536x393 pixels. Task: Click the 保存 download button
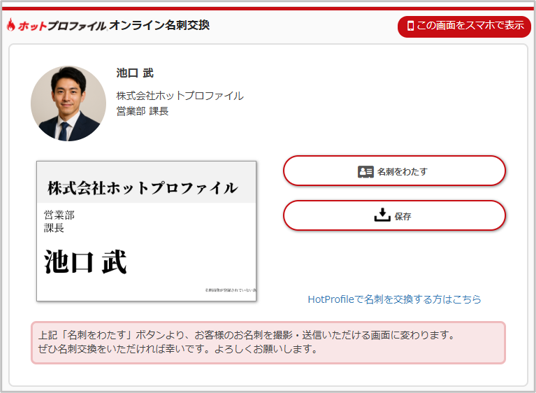pos(394,216)
